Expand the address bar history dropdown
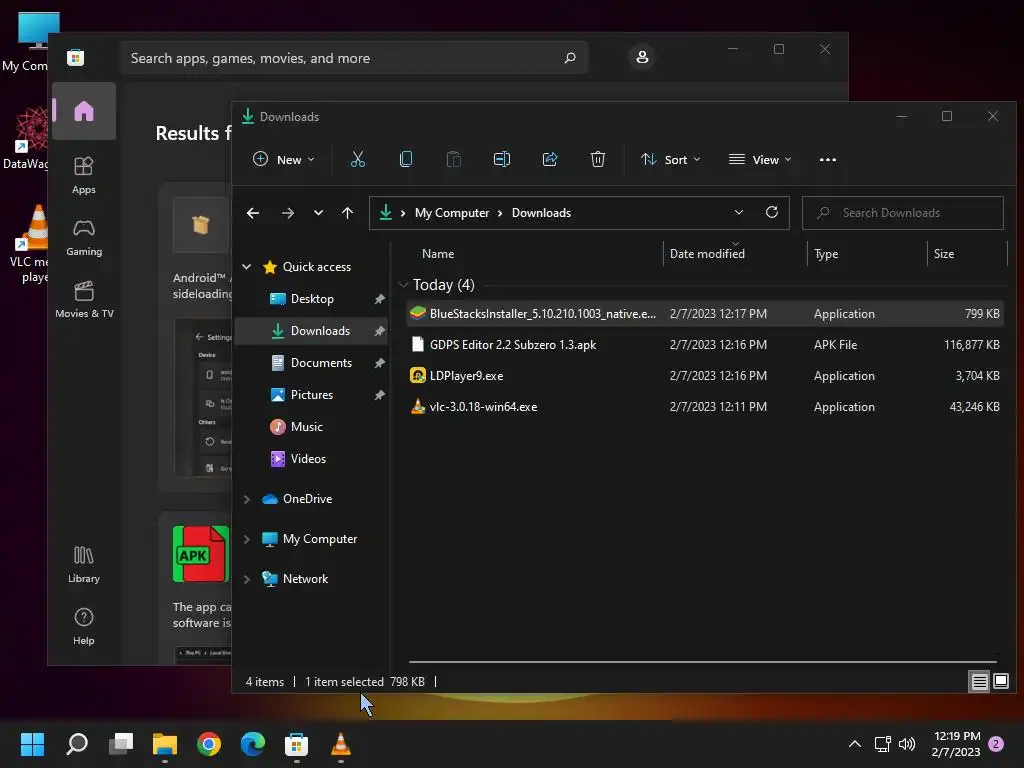Screen dimensions: 1024x768 tap(739, 212)
